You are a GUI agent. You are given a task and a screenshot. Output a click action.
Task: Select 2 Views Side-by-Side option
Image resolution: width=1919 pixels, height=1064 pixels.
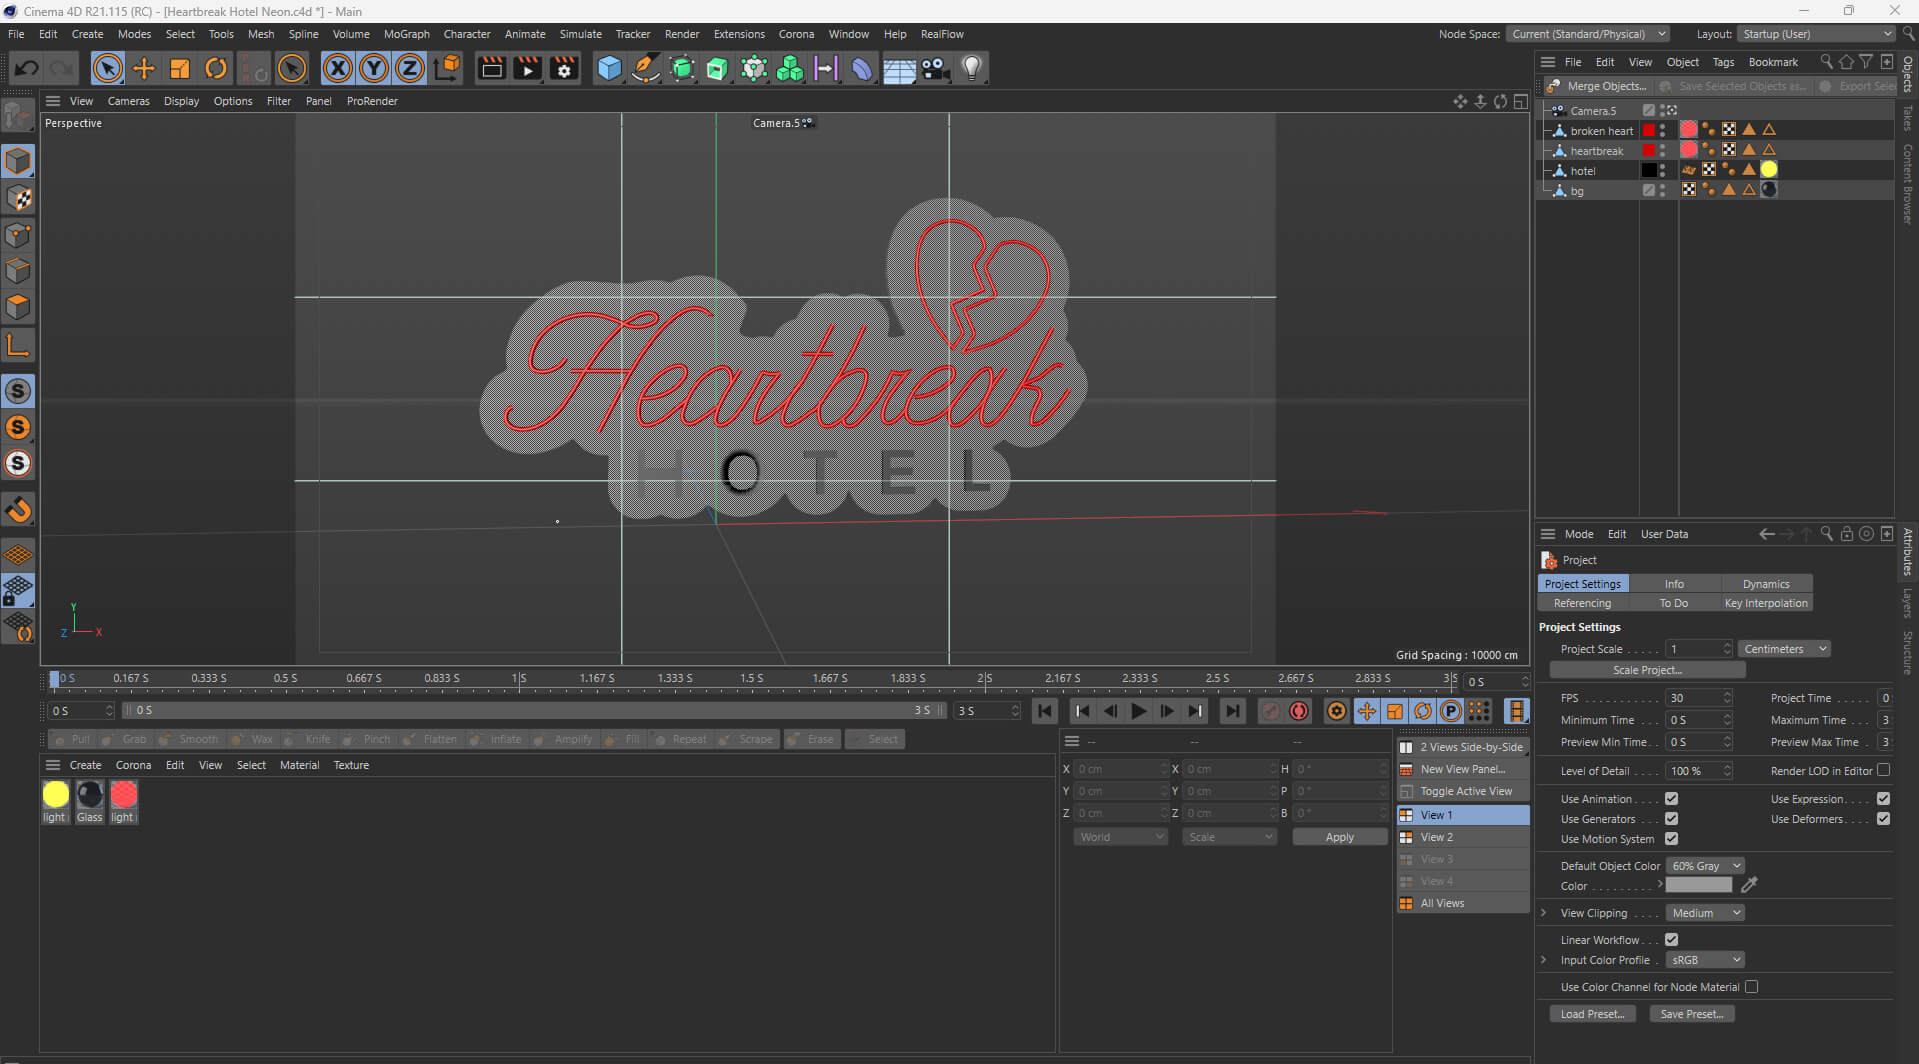click(1463, 747)
